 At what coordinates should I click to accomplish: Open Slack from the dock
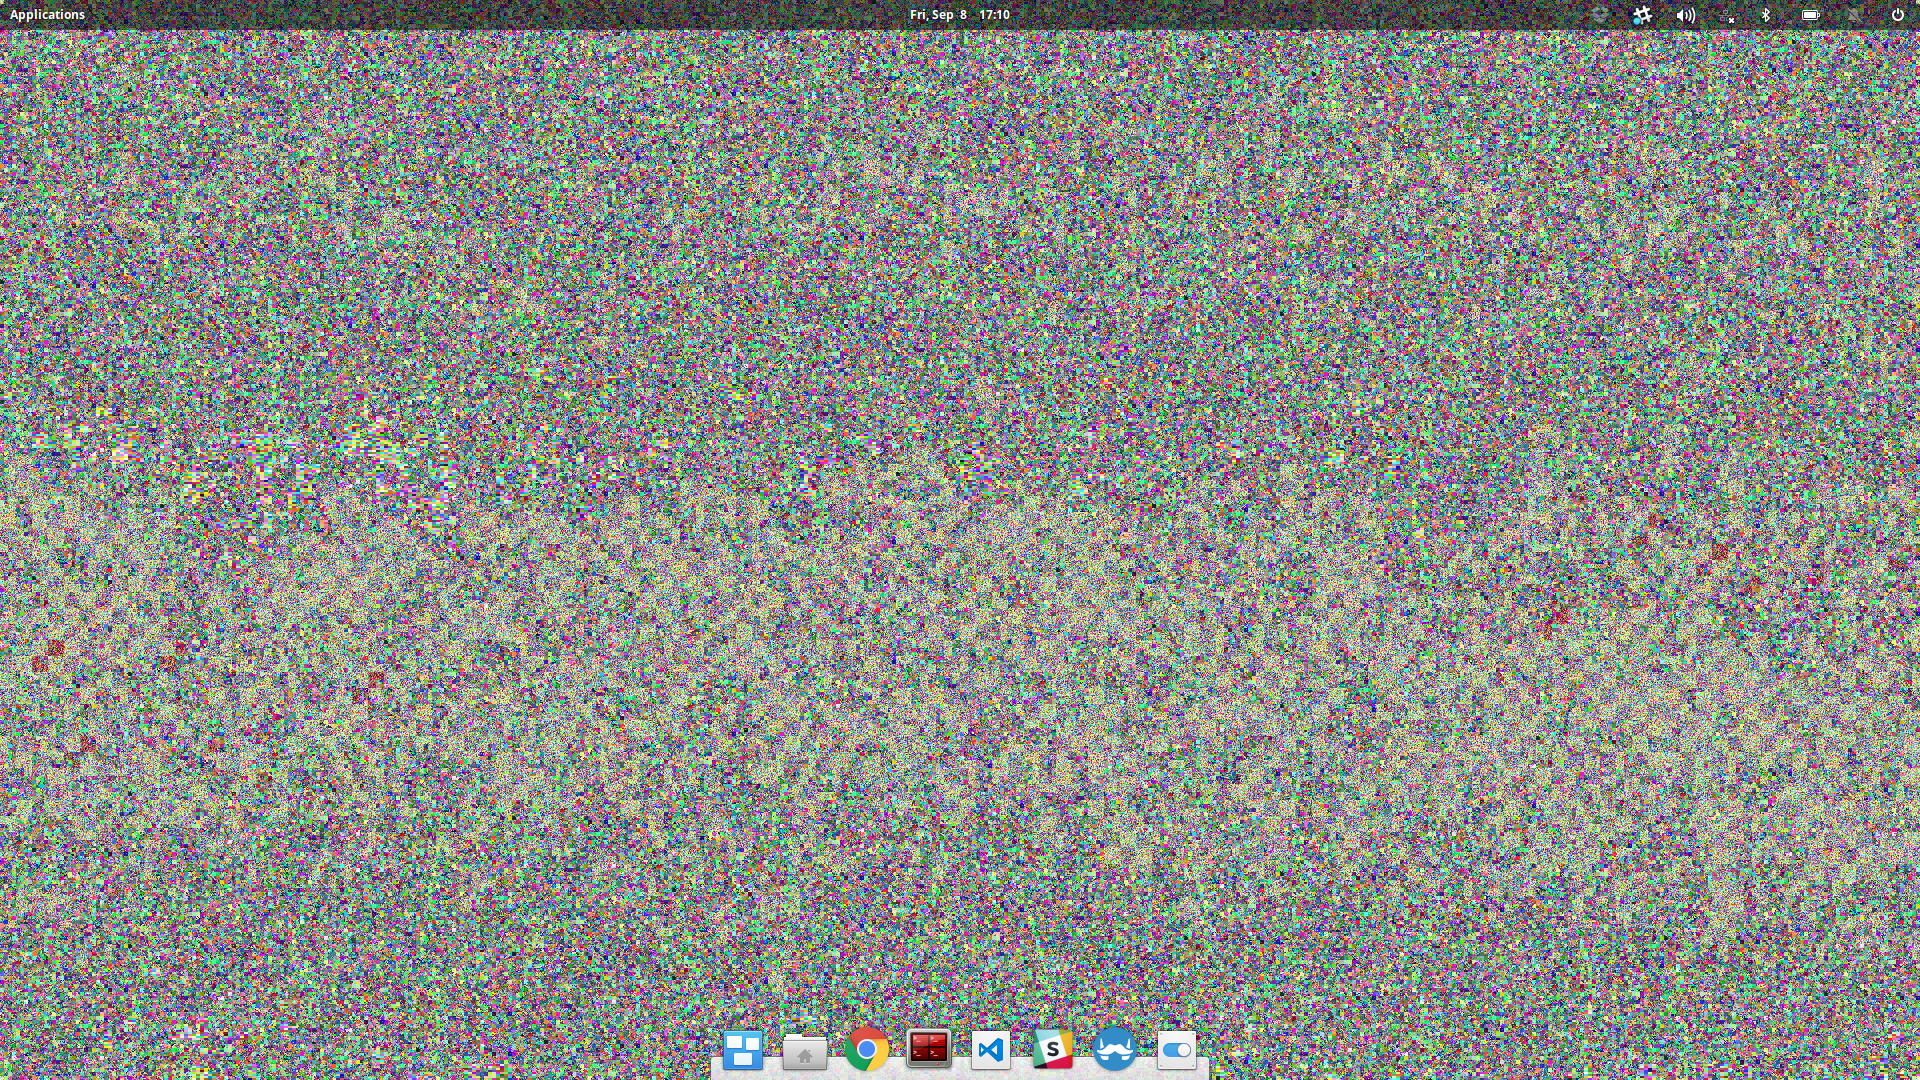pyautogui.click(x=1053, y=1050)
